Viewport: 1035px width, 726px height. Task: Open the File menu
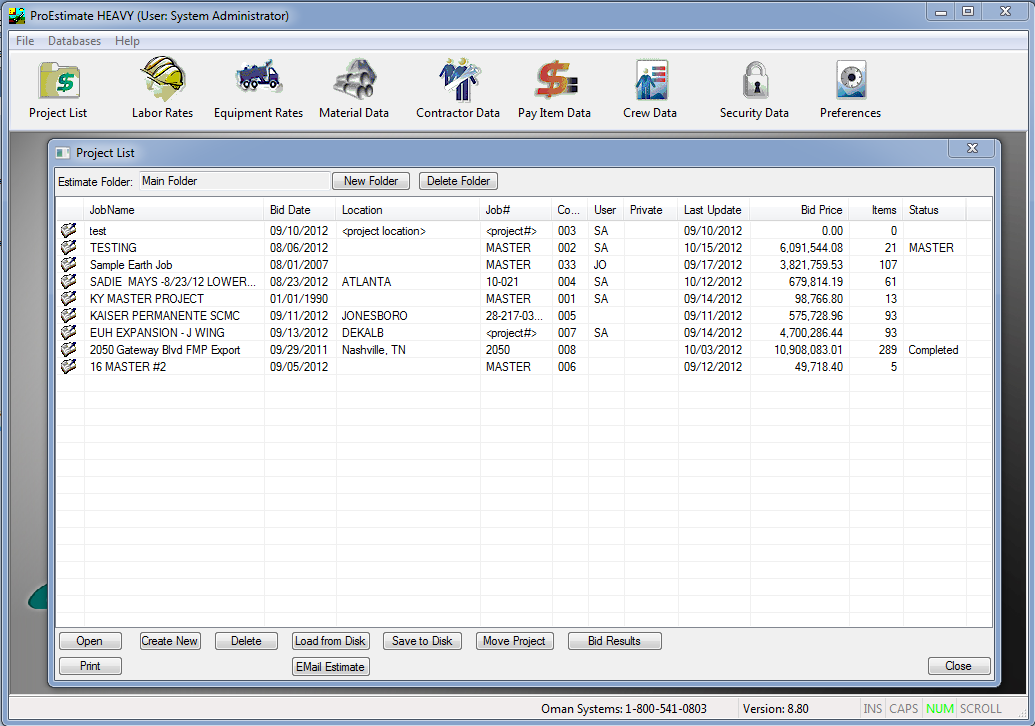(25, 41)
